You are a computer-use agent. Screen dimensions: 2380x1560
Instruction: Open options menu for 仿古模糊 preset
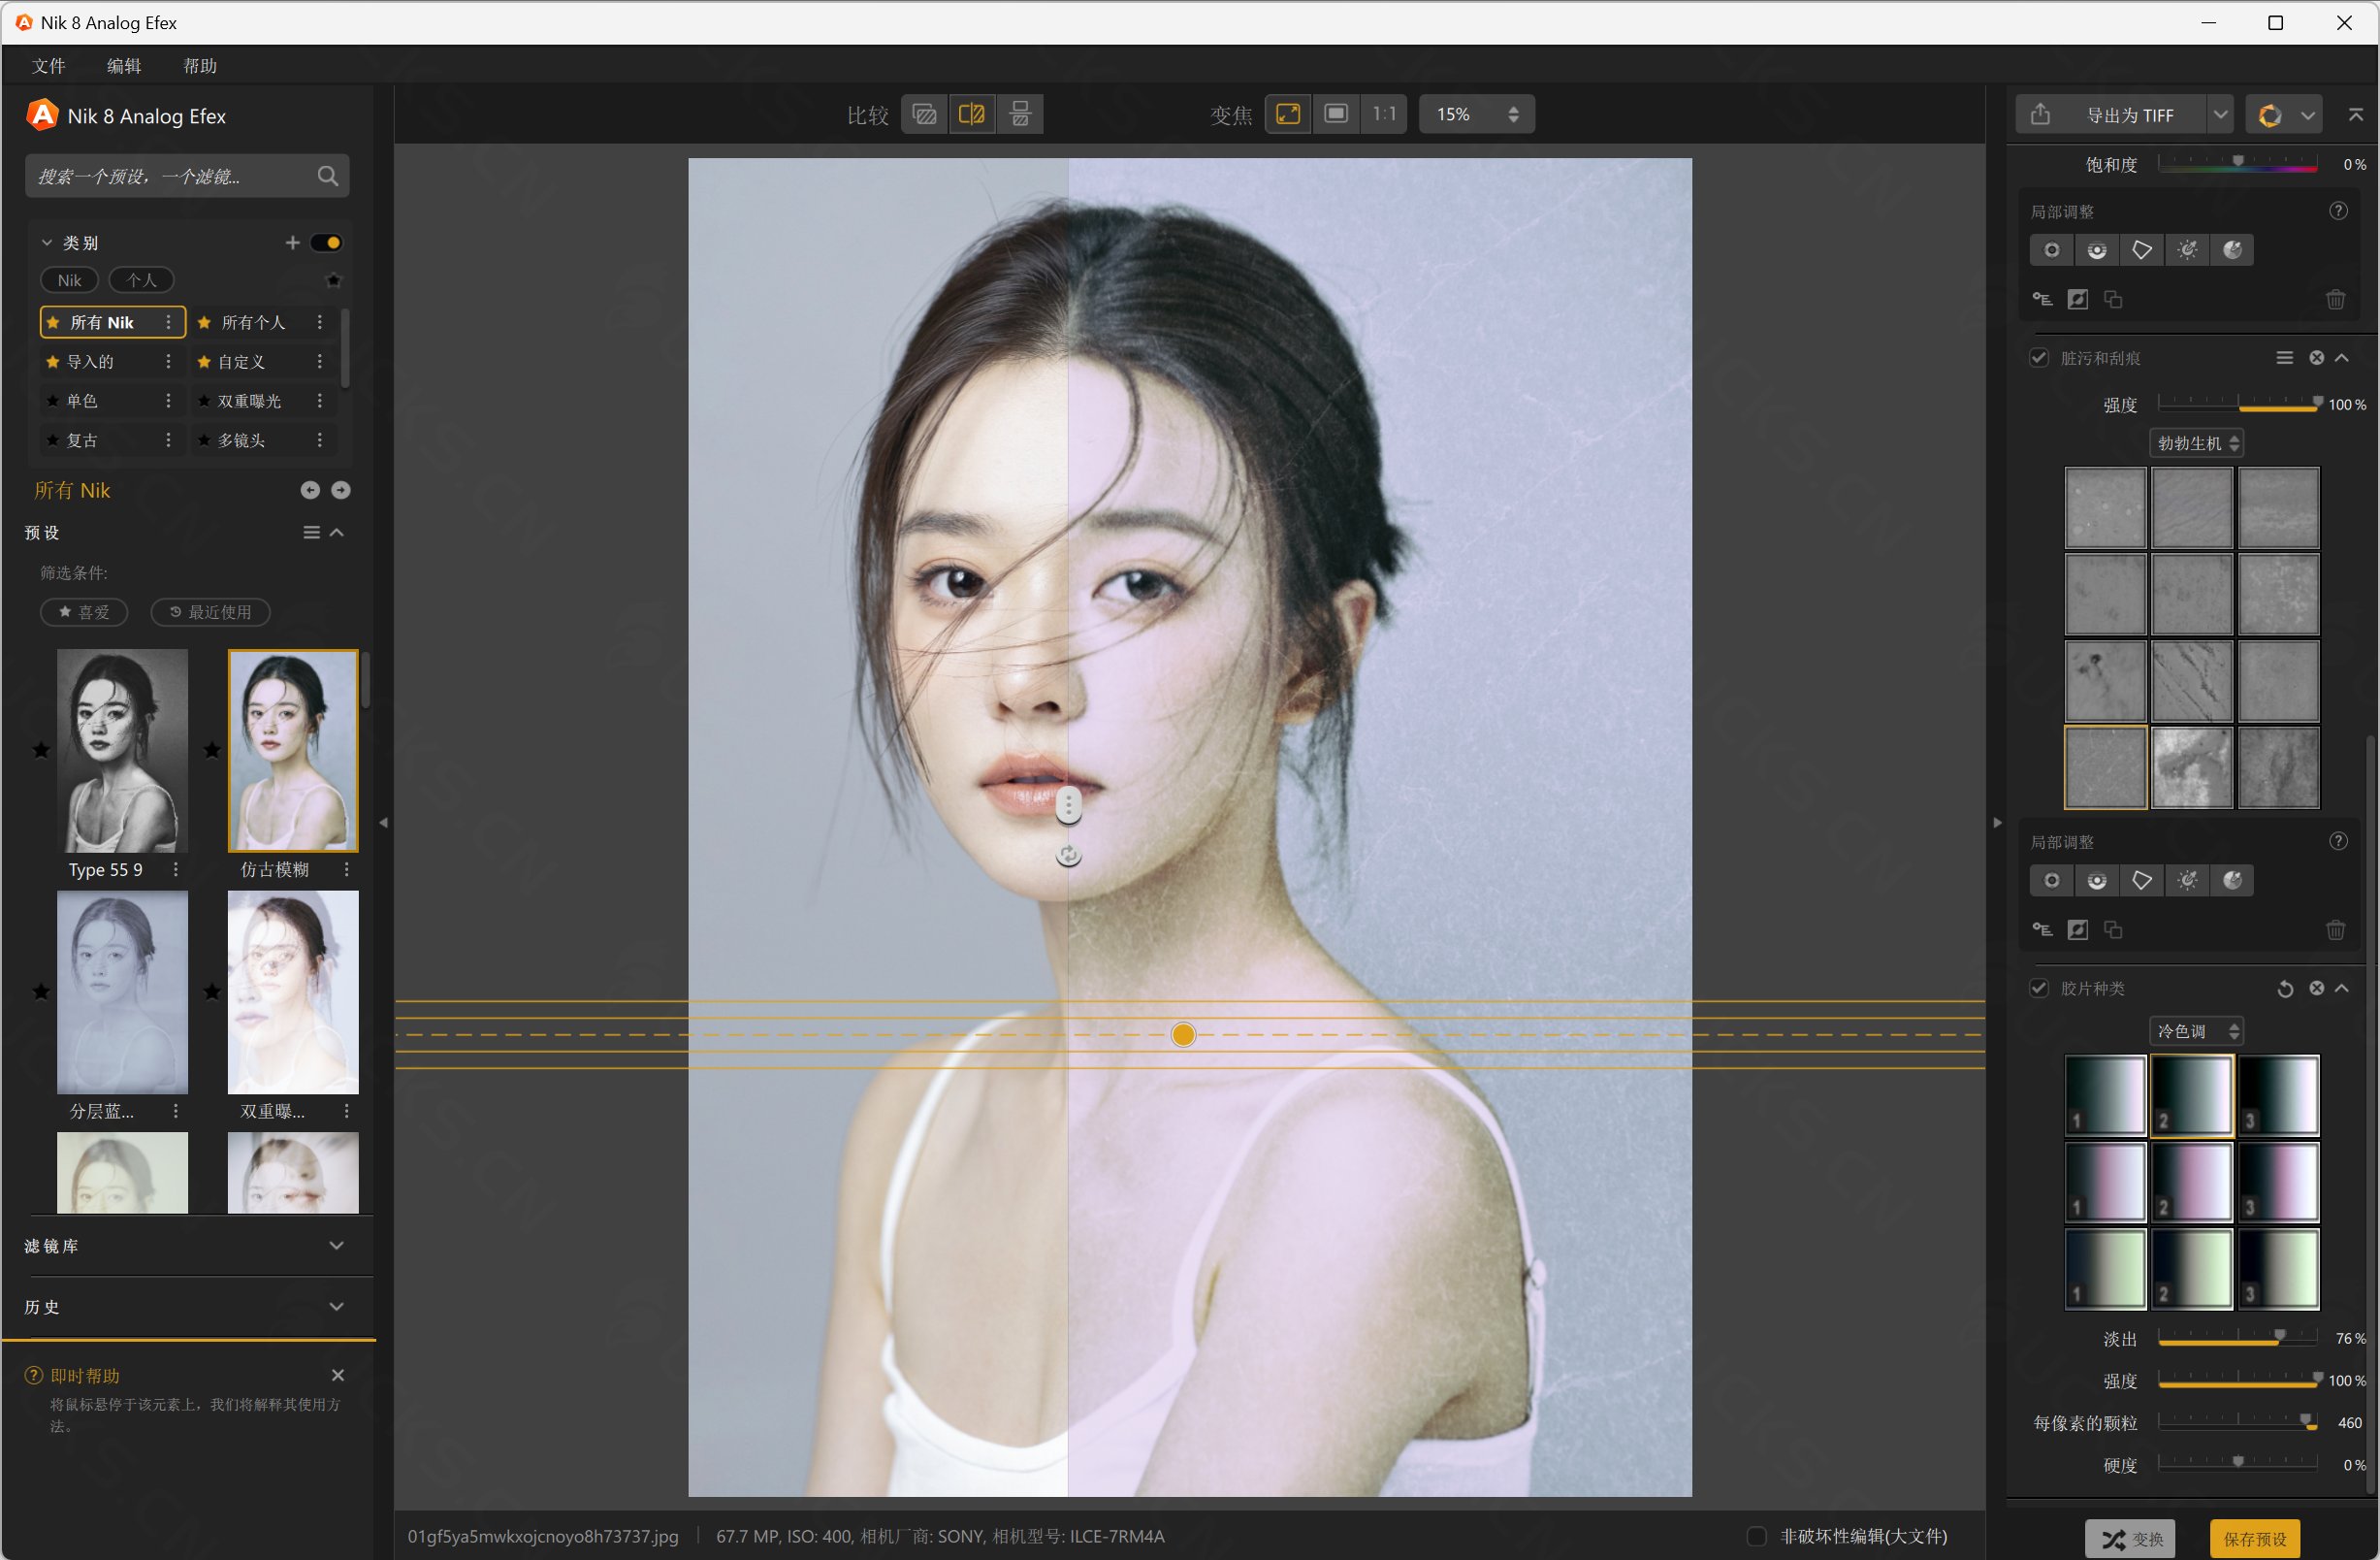click(x=347, y=870)
